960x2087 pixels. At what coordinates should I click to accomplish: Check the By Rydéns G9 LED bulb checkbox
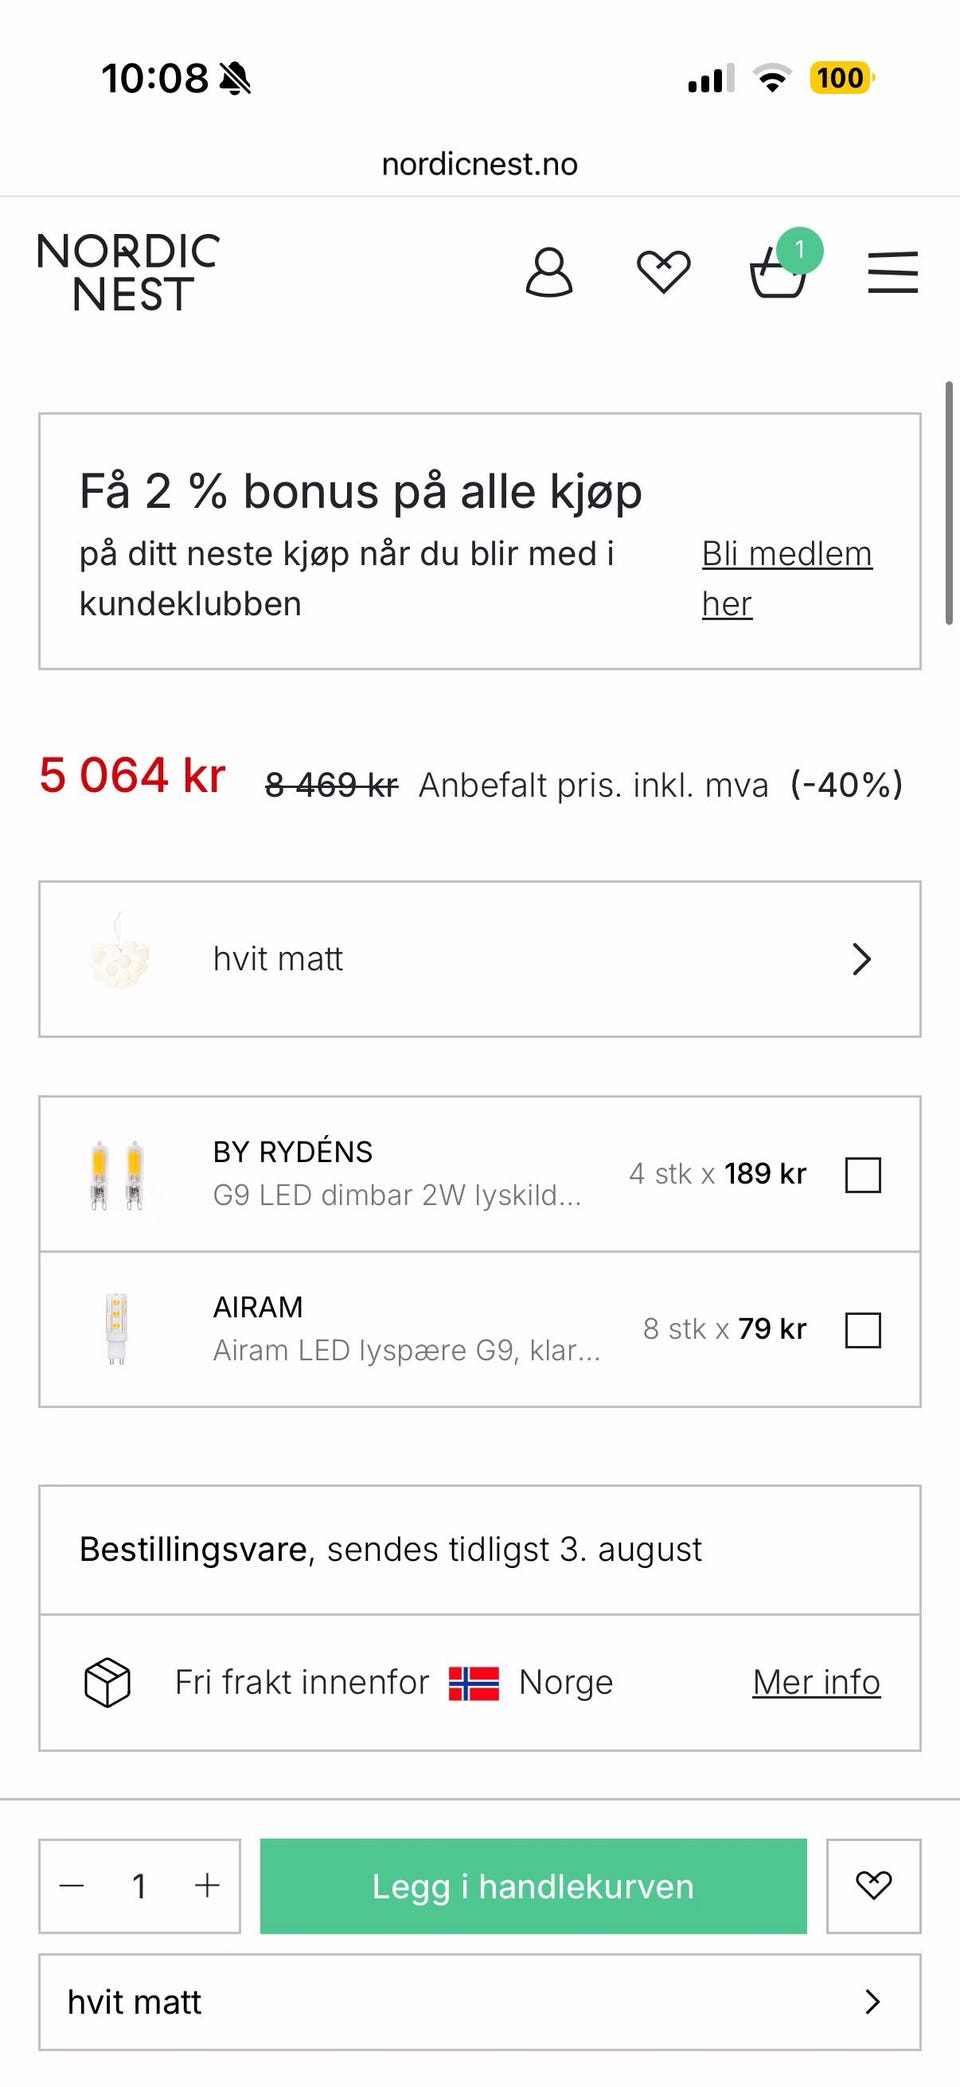(863, 1174)
